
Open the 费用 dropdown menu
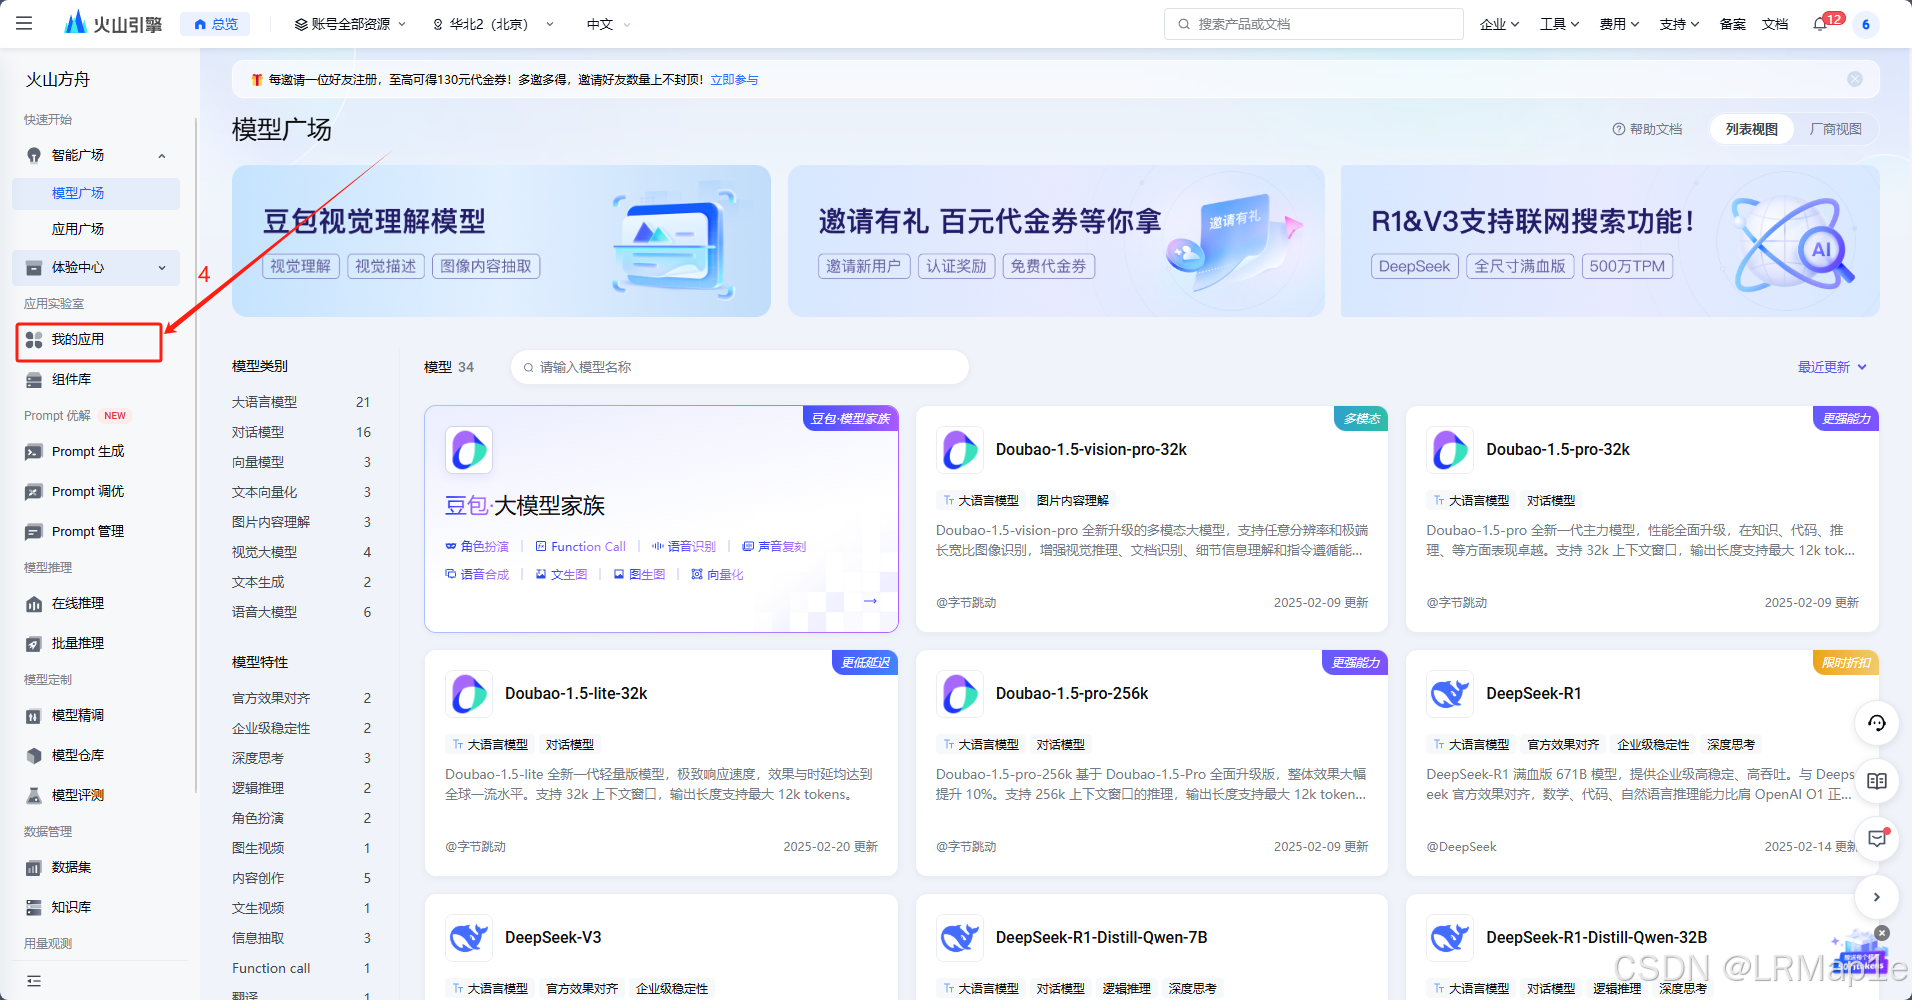pyautogui.click(x=1619, y=24)
